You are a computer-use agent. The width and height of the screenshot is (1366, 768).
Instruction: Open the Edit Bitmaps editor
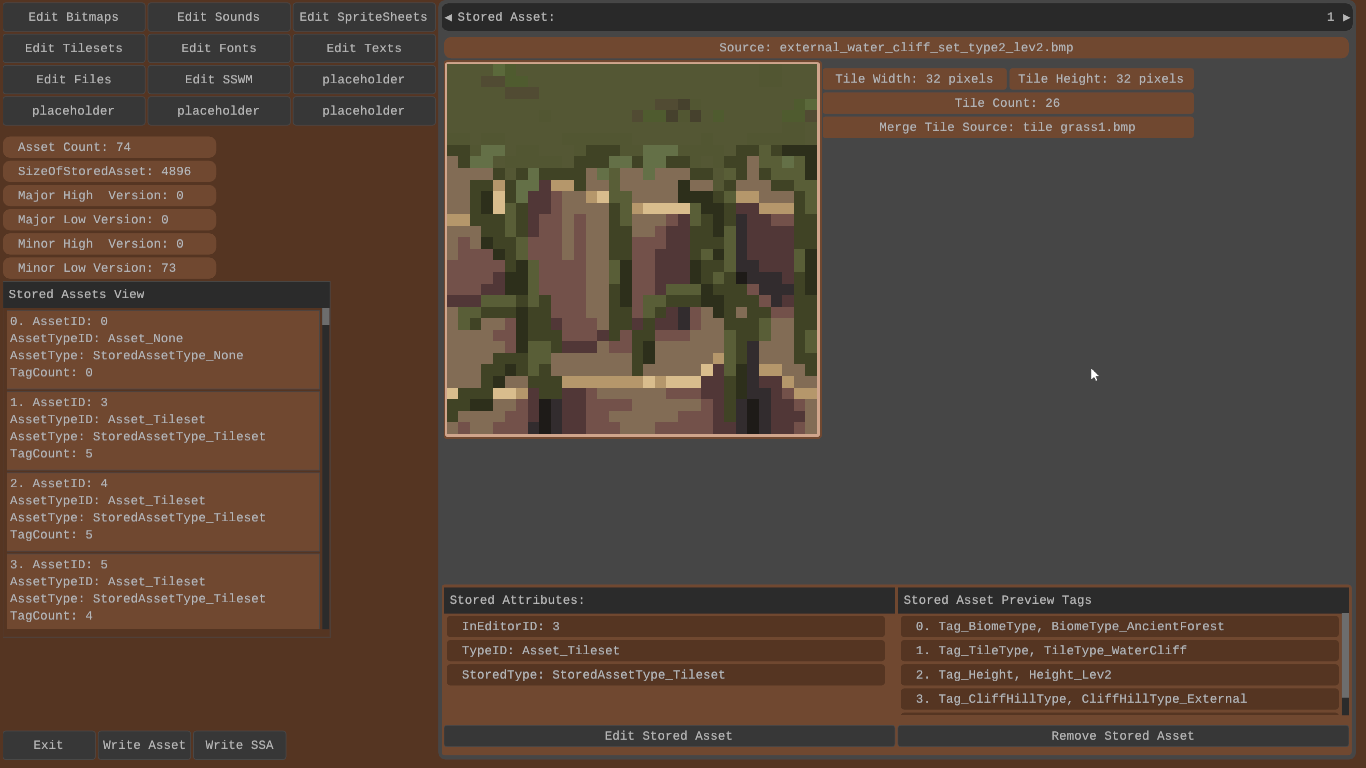pyautogui.click(x=73, y=17)
